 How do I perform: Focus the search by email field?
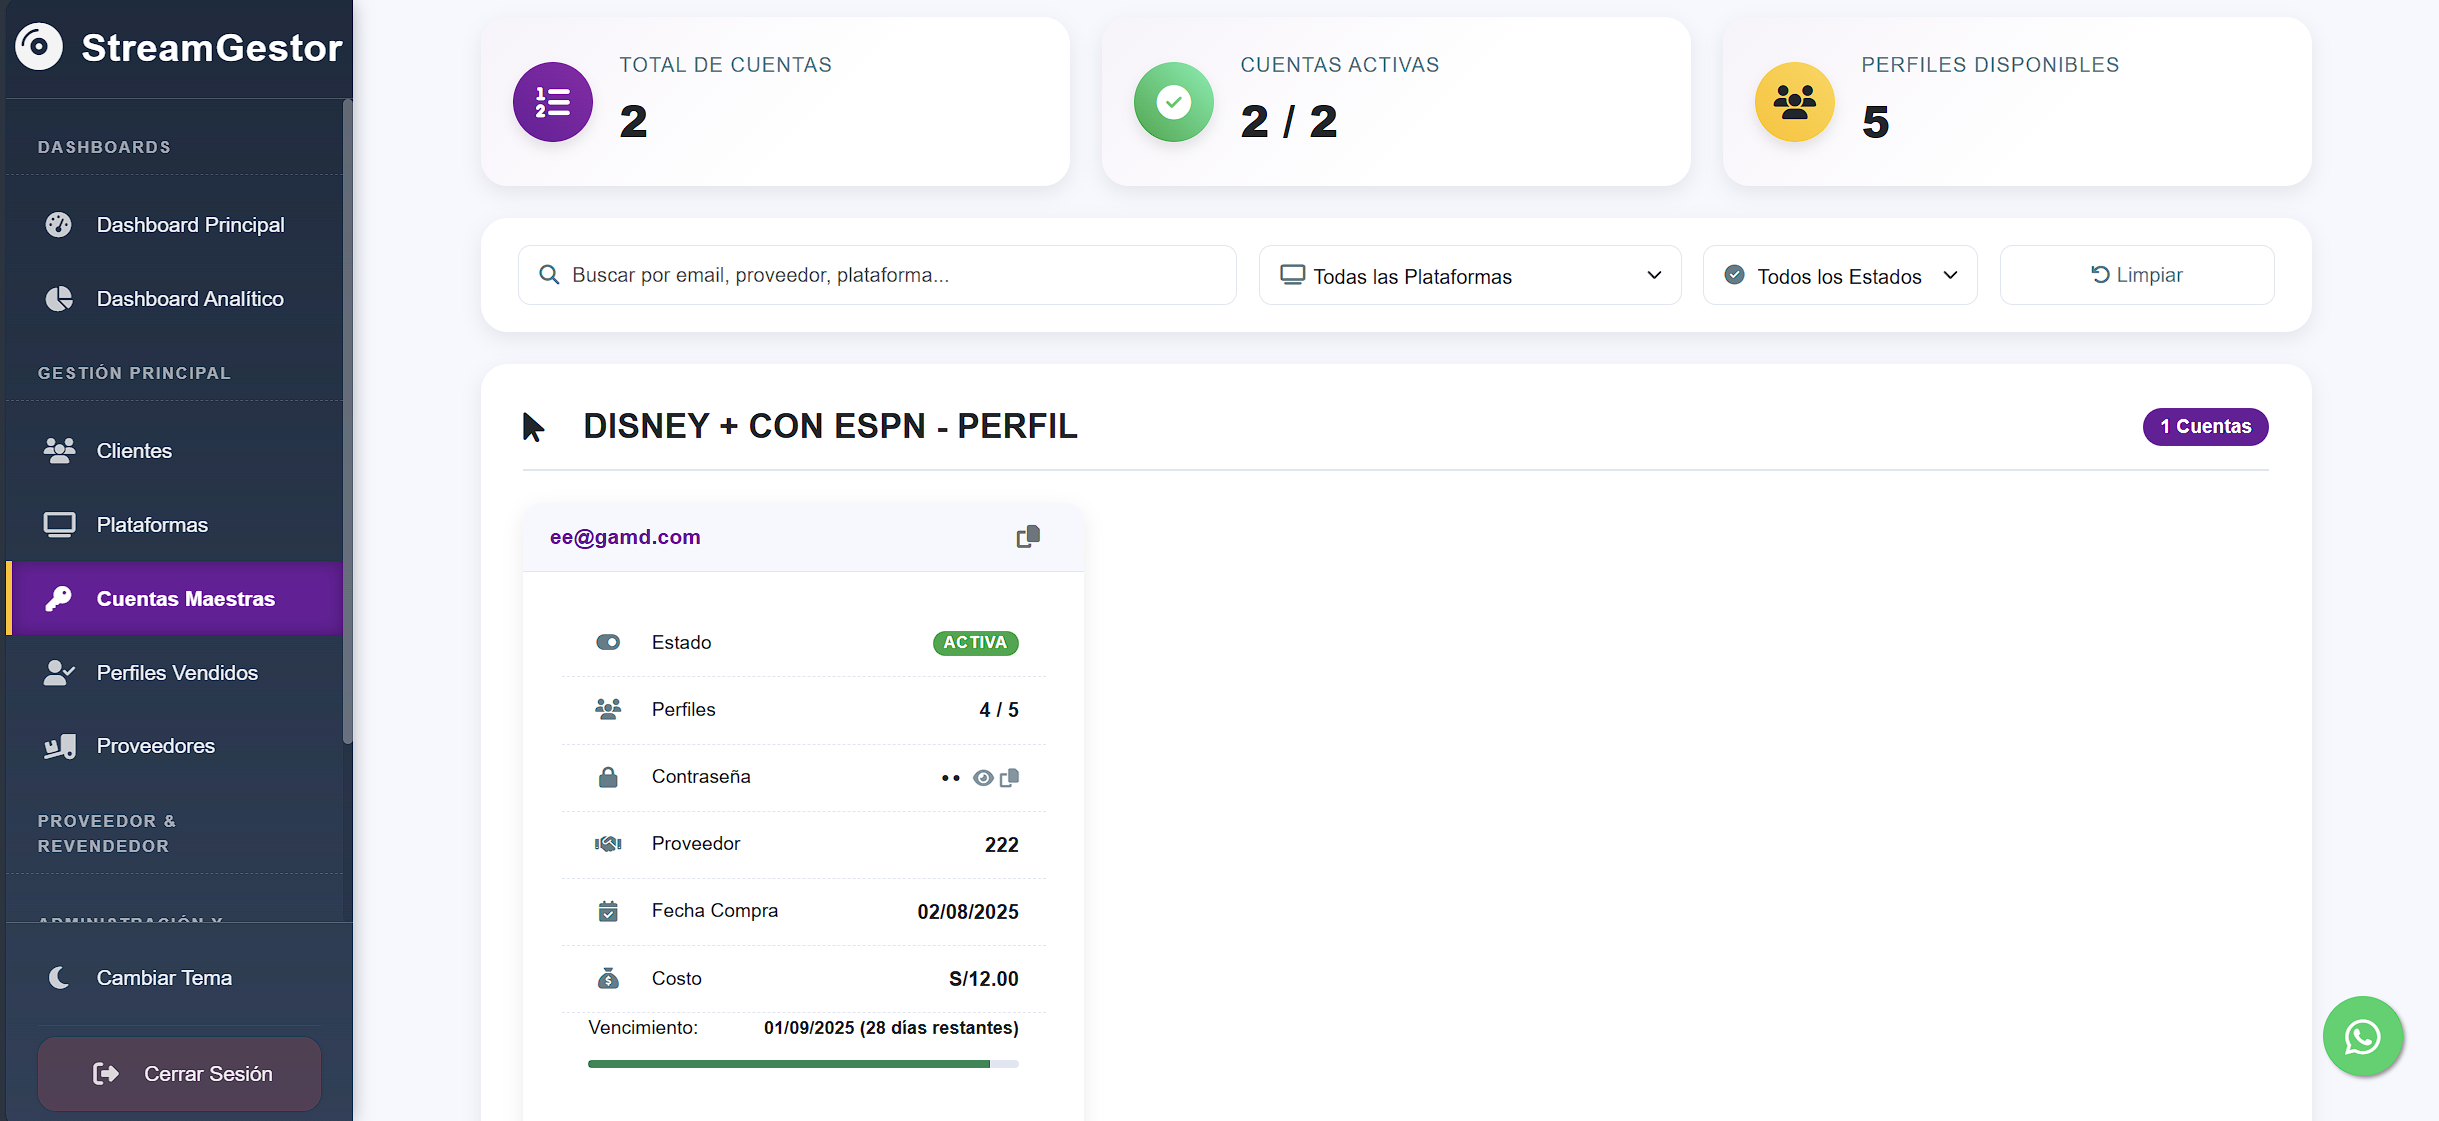(x=877, y=275)
